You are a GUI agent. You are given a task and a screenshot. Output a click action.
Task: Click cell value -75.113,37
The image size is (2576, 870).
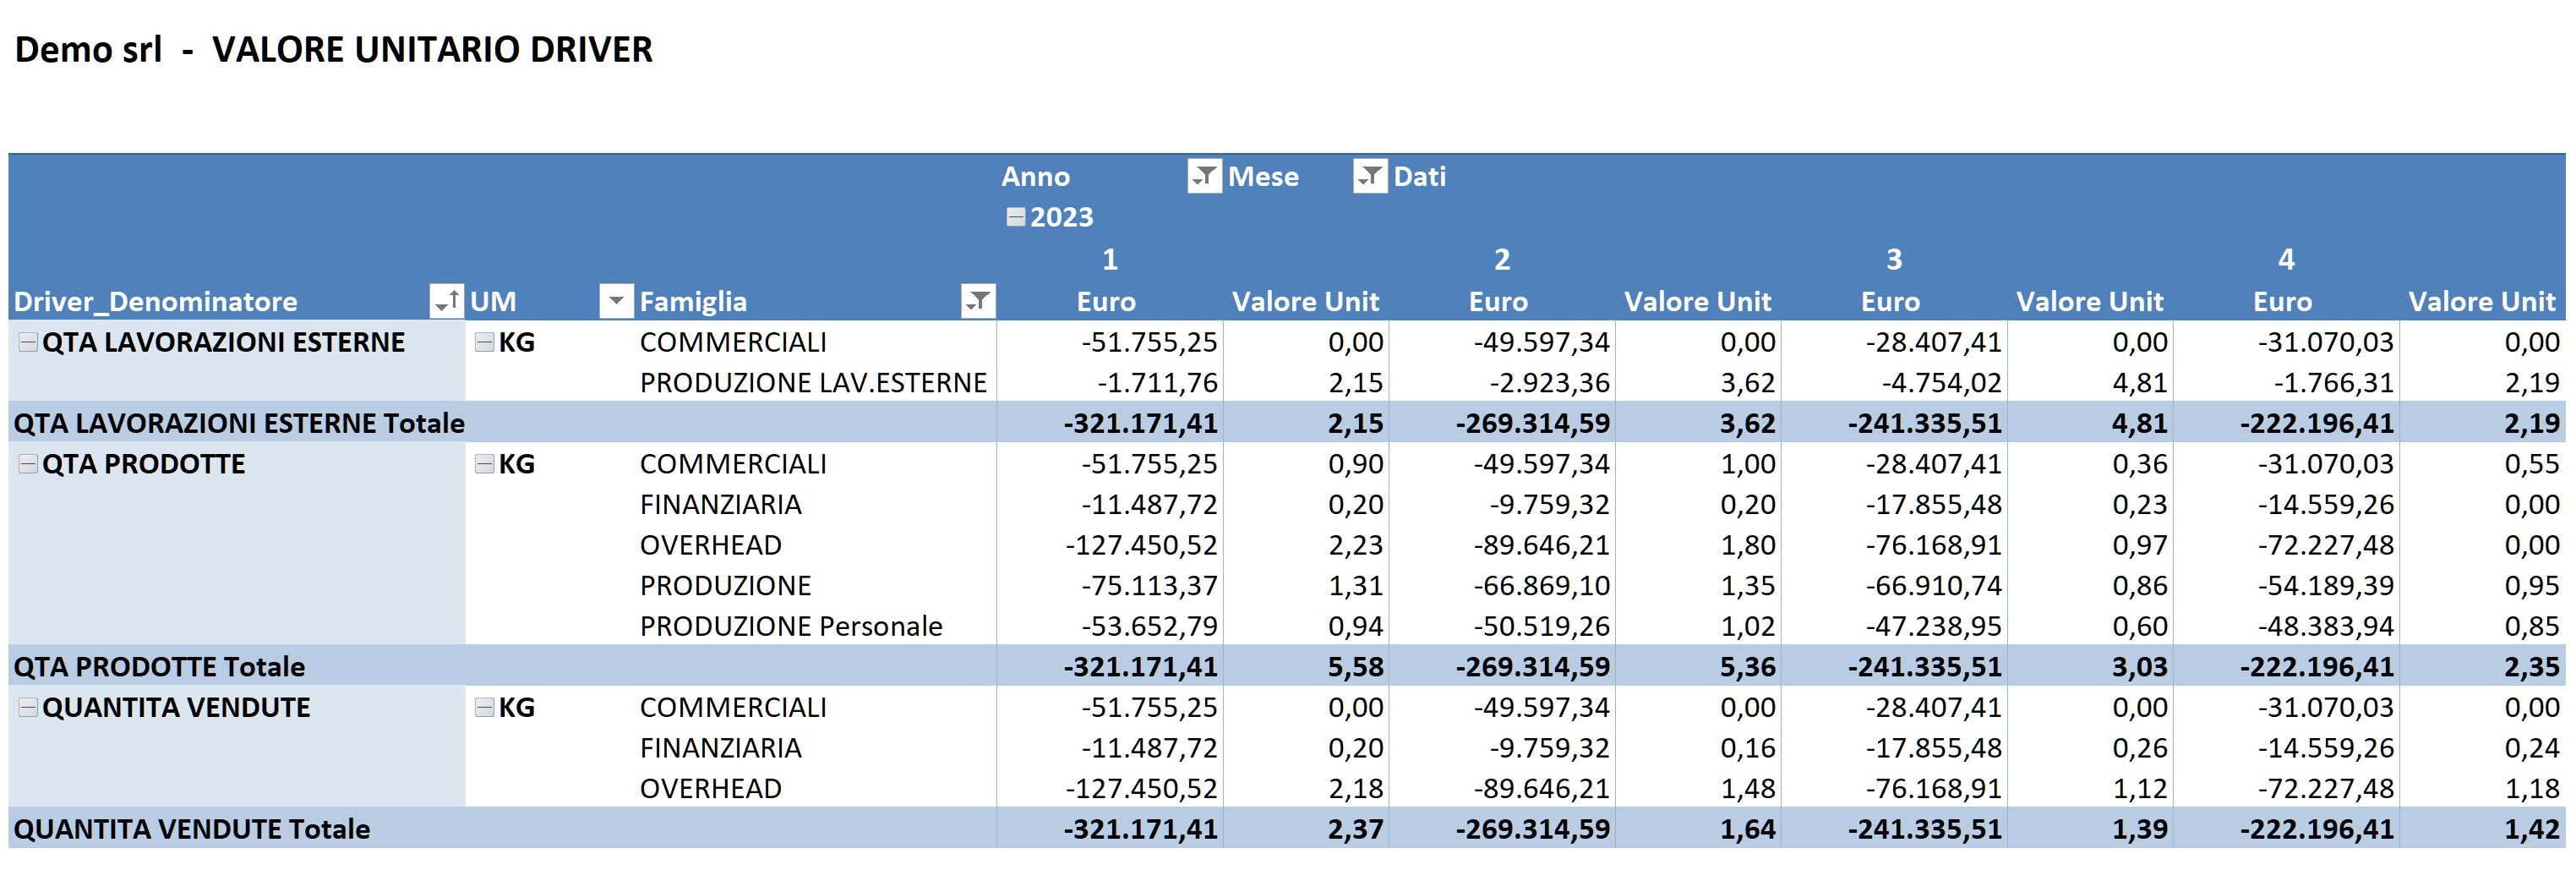1149,586
